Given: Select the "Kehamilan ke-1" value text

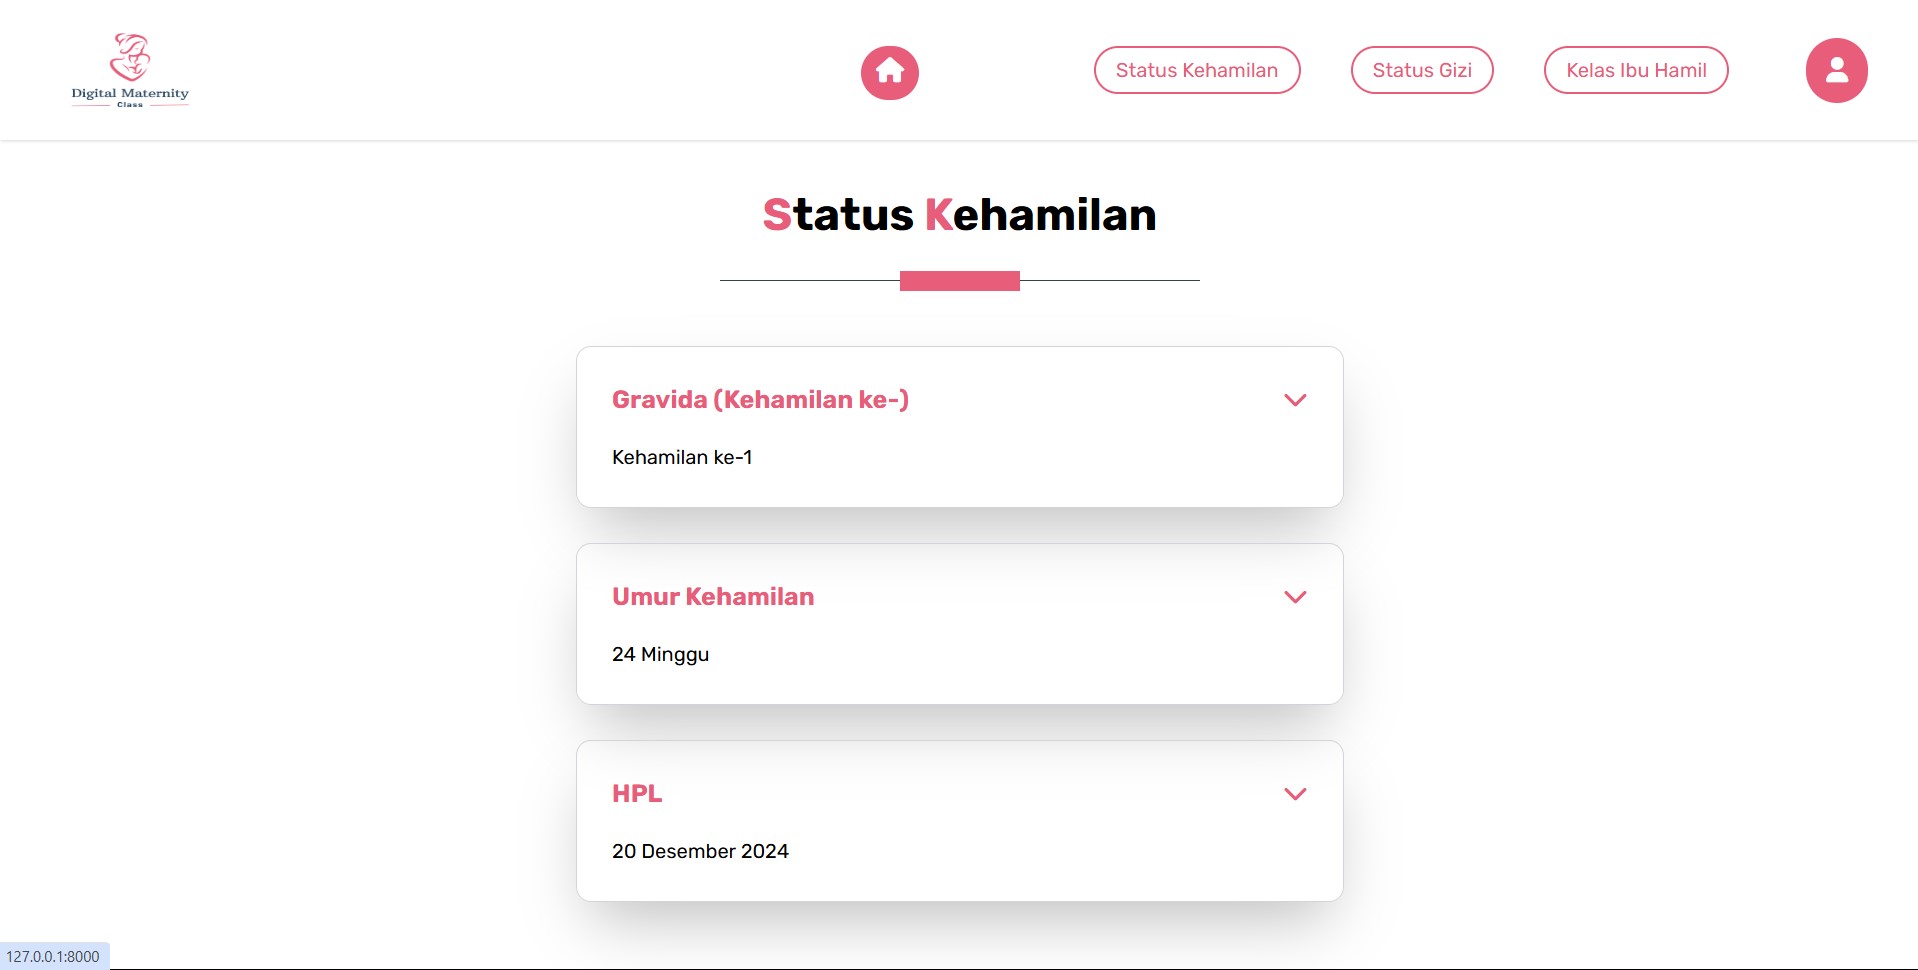Looking at the screenshot, I should coord(682,457).
